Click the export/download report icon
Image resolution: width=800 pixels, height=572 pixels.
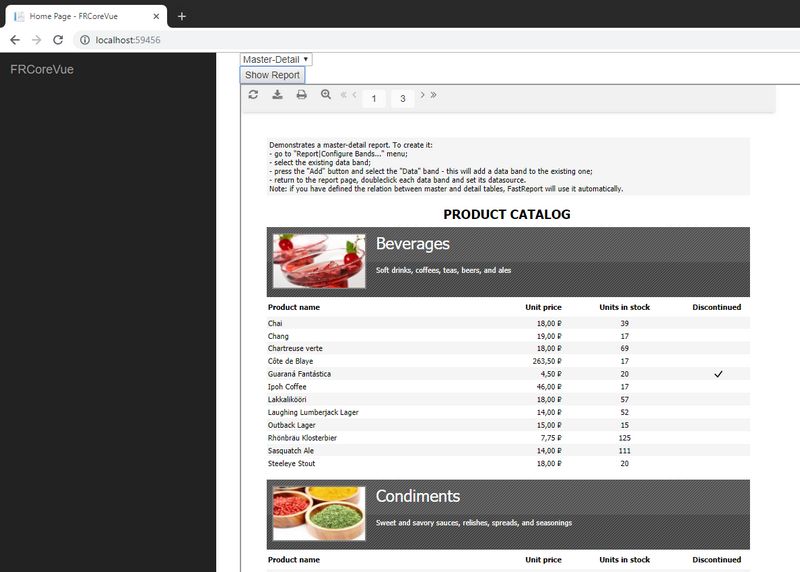click(278, 95)
